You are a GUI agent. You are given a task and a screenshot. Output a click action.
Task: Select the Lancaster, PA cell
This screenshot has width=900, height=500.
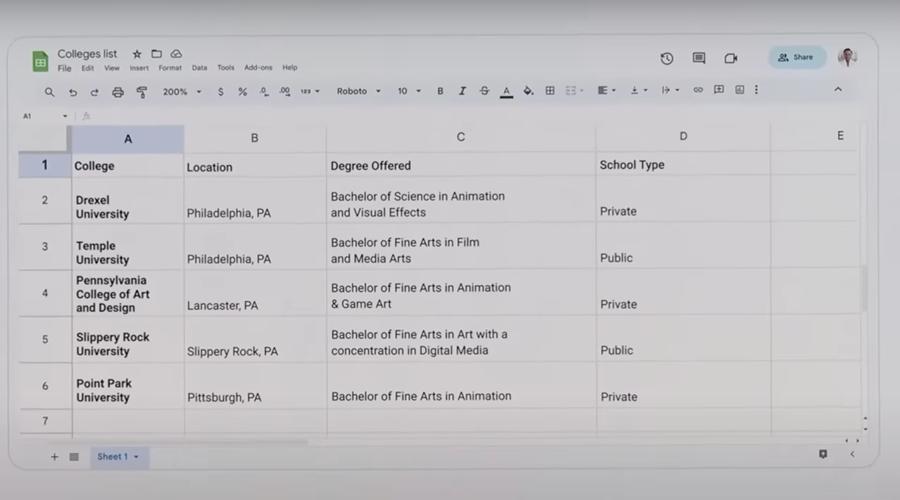click(255, 293)
